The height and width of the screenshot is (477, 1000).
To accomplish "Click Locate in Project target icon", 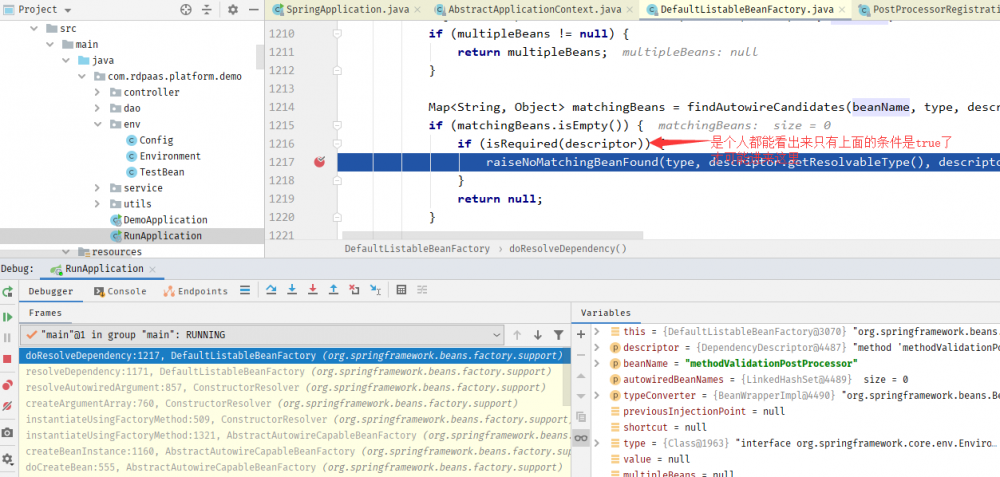I will [186, 10].
